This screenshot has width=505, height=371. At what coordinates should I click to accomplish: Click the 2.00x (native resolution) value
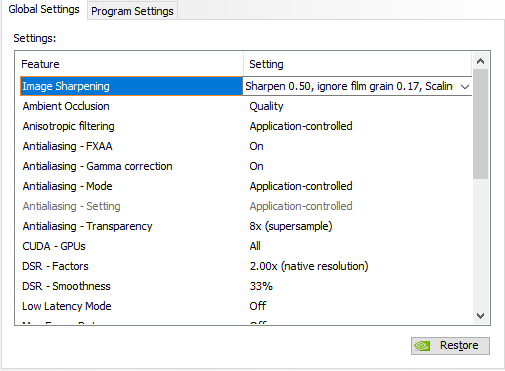click(x=309, y=266)
